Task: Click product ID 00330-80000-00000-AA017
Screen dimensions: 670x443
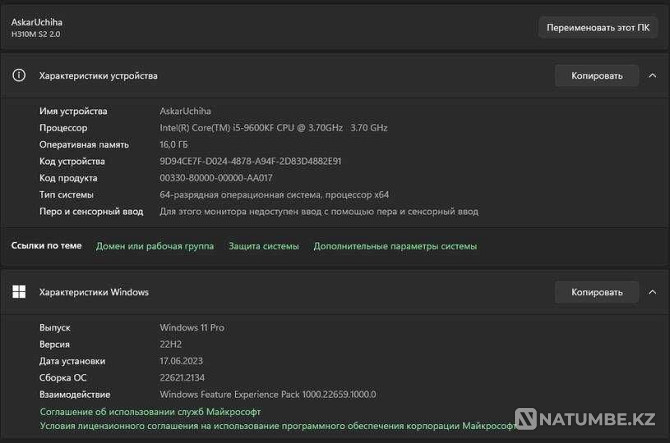Action: (216, 178)
